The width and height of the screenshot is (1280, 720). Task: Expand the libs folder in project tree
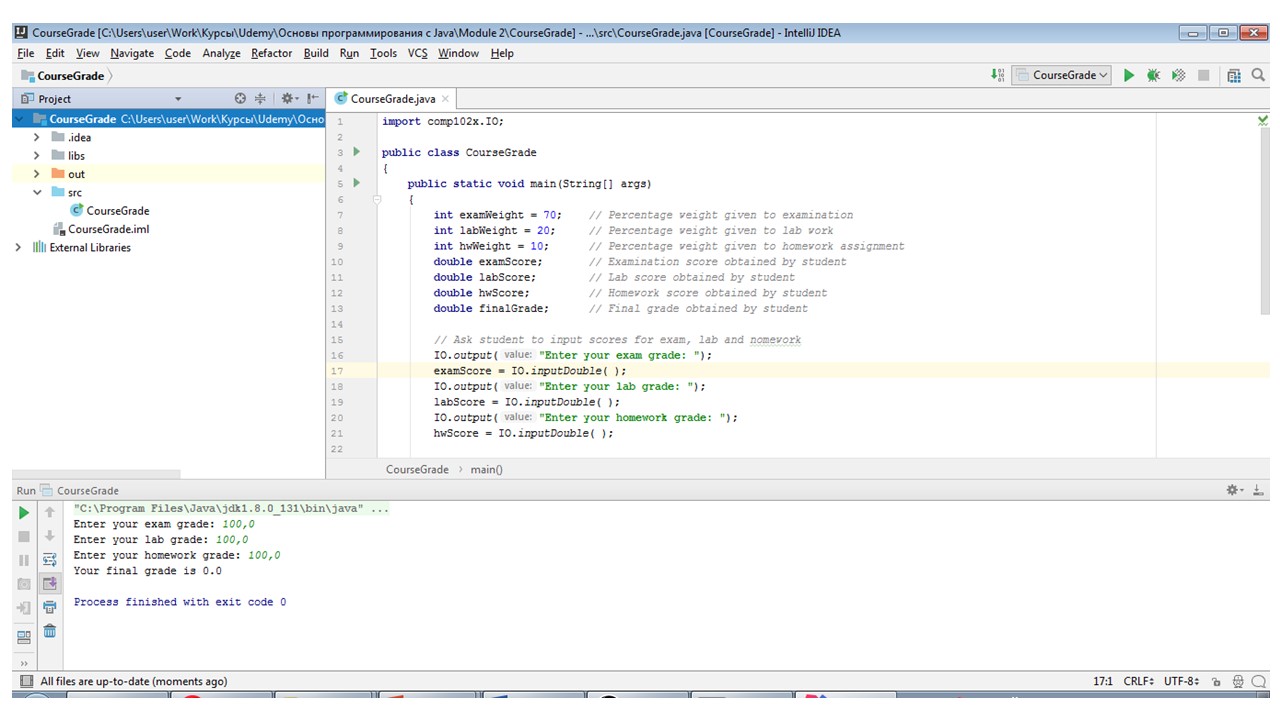[x=37, y=156]
